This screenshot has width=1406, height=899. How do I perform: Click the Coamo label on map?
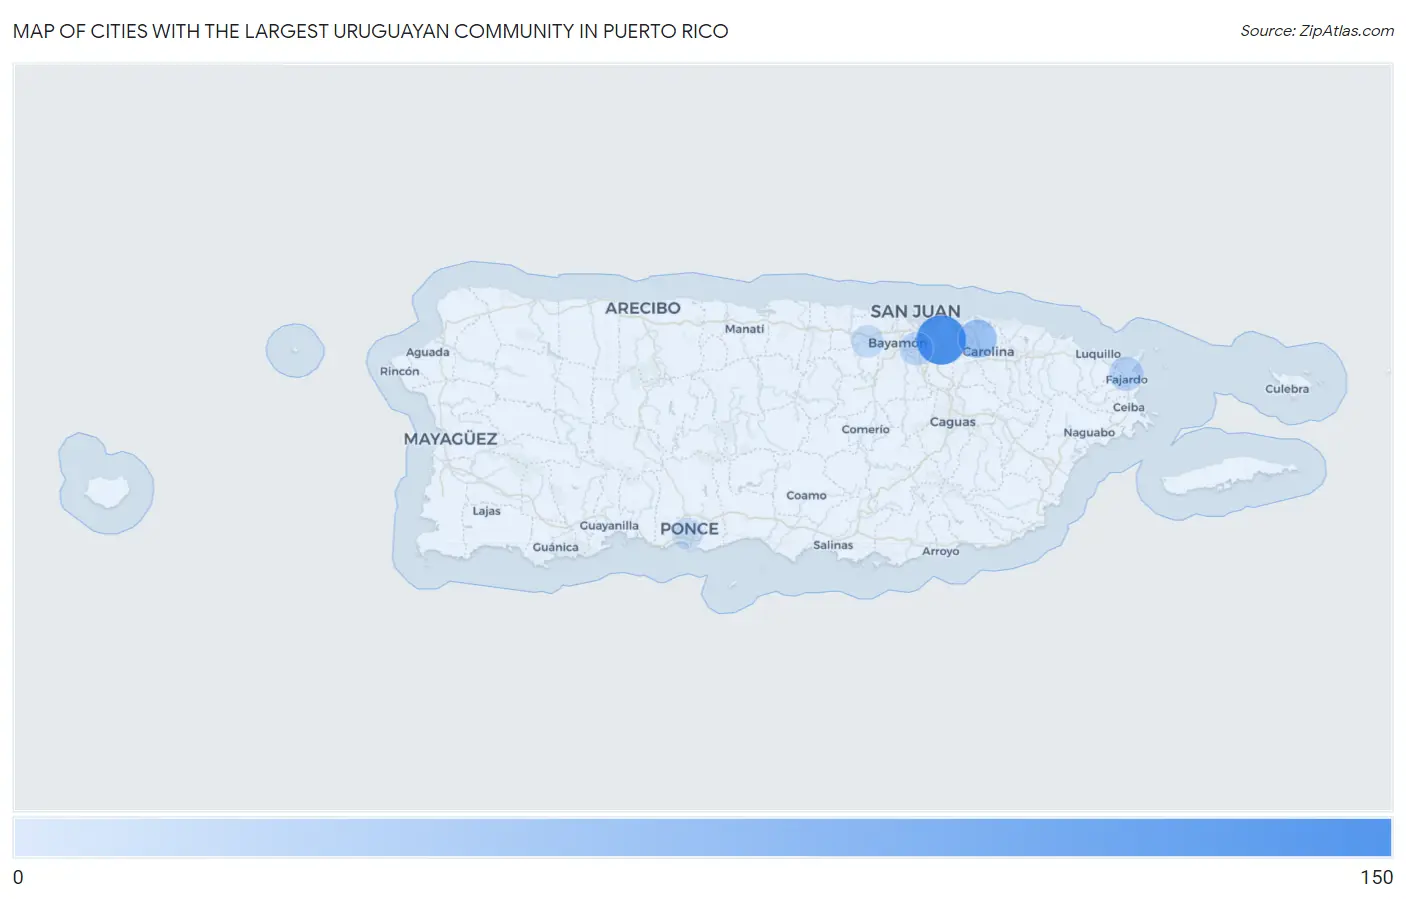pyautogui.click(x=806, y=496)
